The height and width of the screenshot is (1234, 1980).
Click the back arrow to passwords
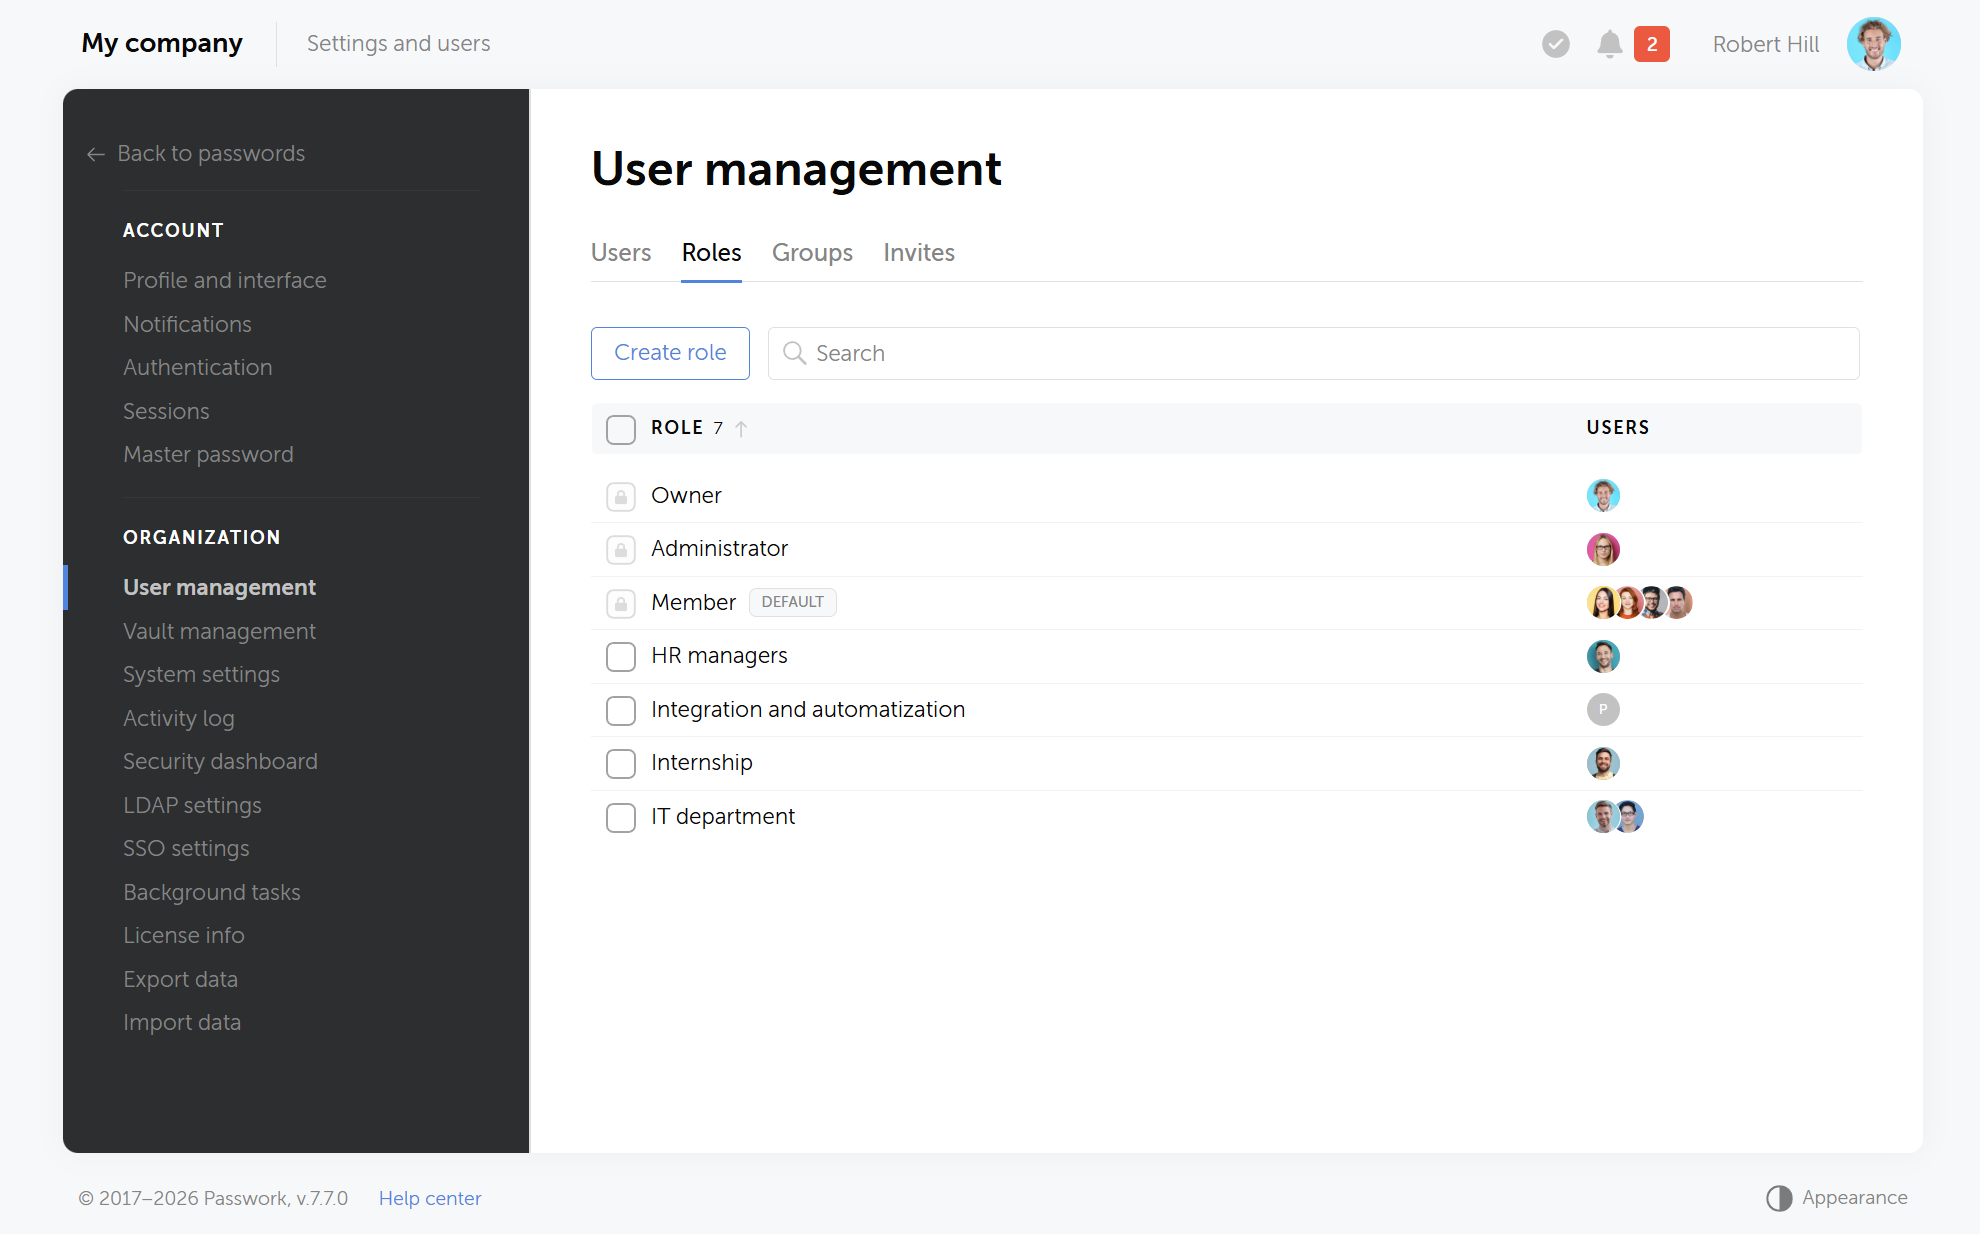(x=96, y=154)
